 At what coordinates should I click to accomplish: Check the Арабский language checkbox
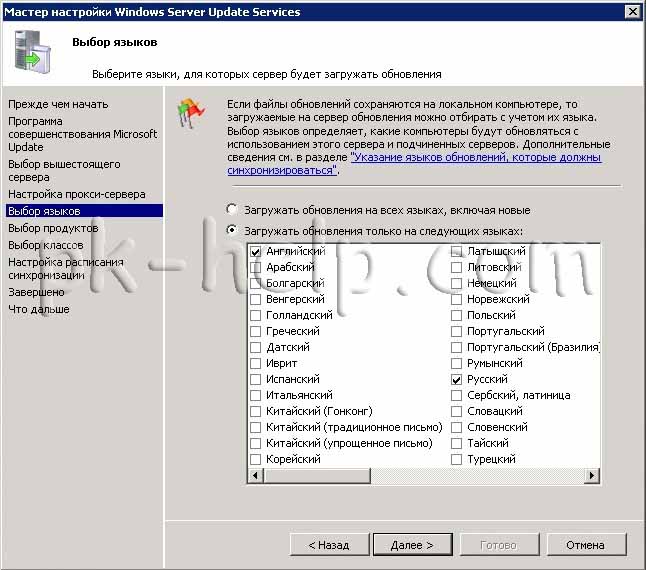click(x=255, y=267)
